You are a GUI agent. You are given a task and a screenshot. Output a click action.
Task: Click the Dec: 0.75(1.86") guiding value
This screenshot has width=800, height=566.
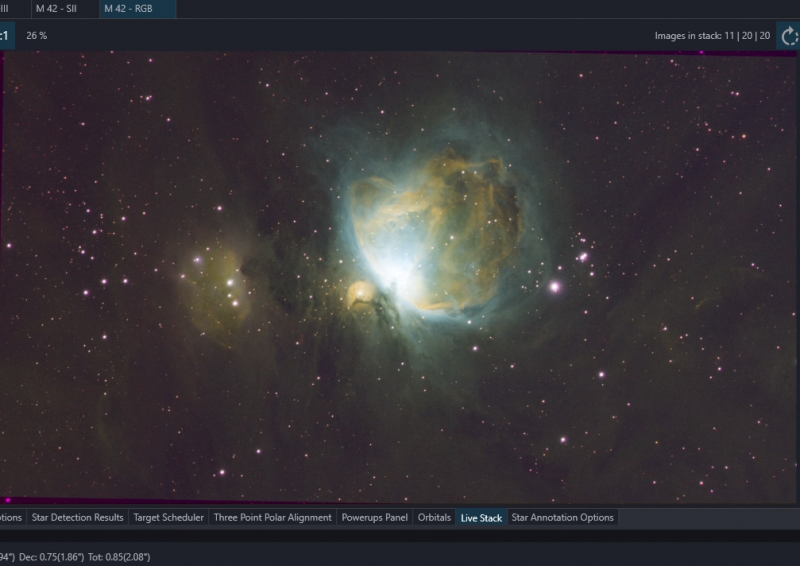52,557
